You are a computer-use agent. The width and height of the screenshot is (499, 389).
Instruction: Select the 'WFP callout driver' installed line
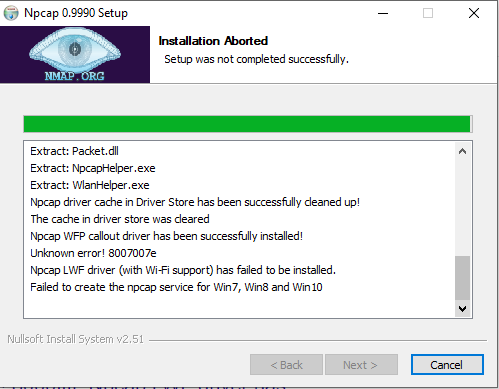click(x=166, y=236)
